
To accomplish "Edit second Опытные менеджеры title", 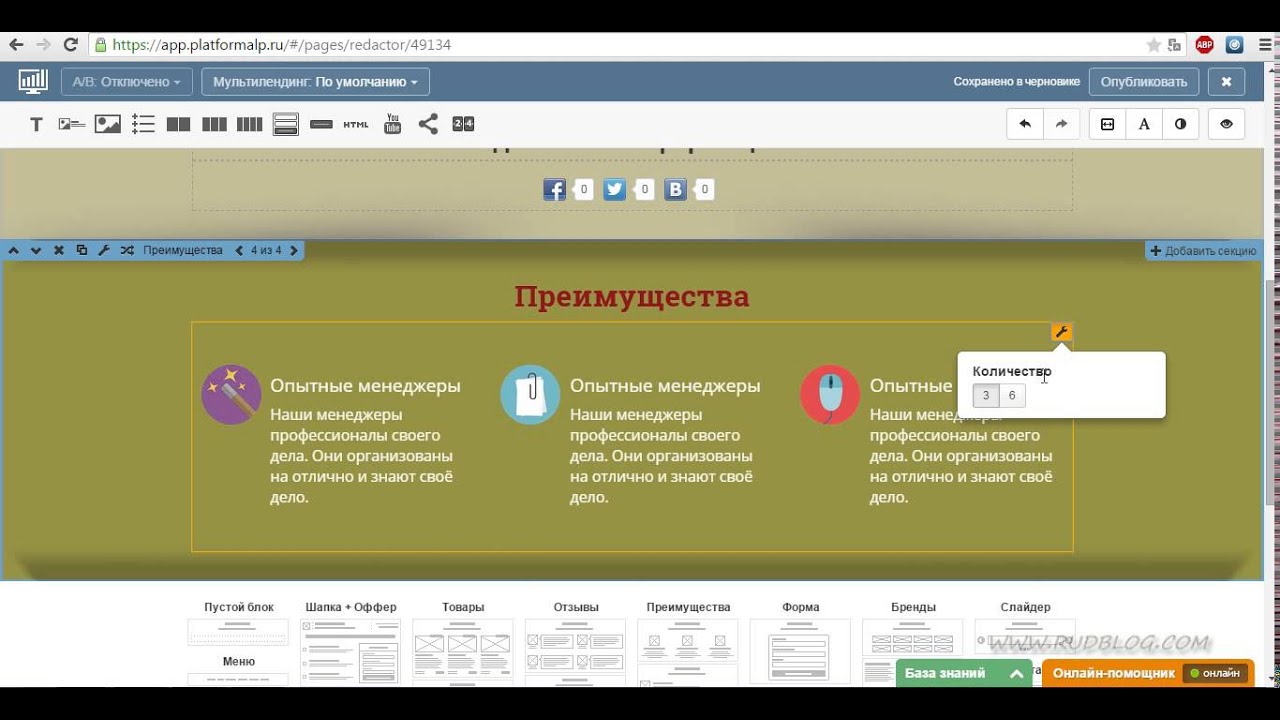I will 665,386.
